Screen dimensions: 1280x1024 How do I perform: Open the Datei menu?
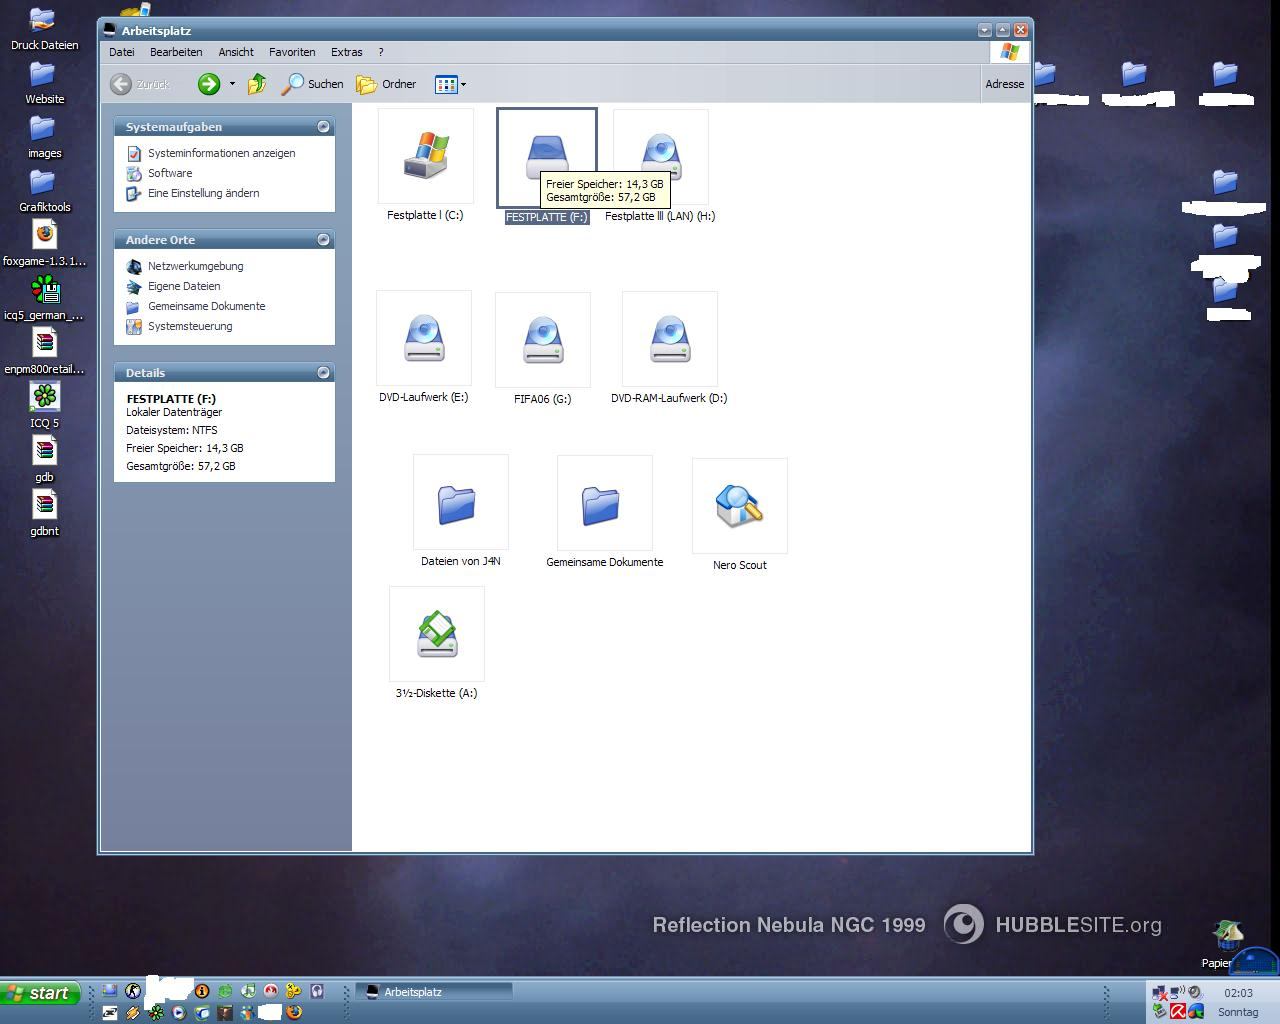(x=122, y=52)
